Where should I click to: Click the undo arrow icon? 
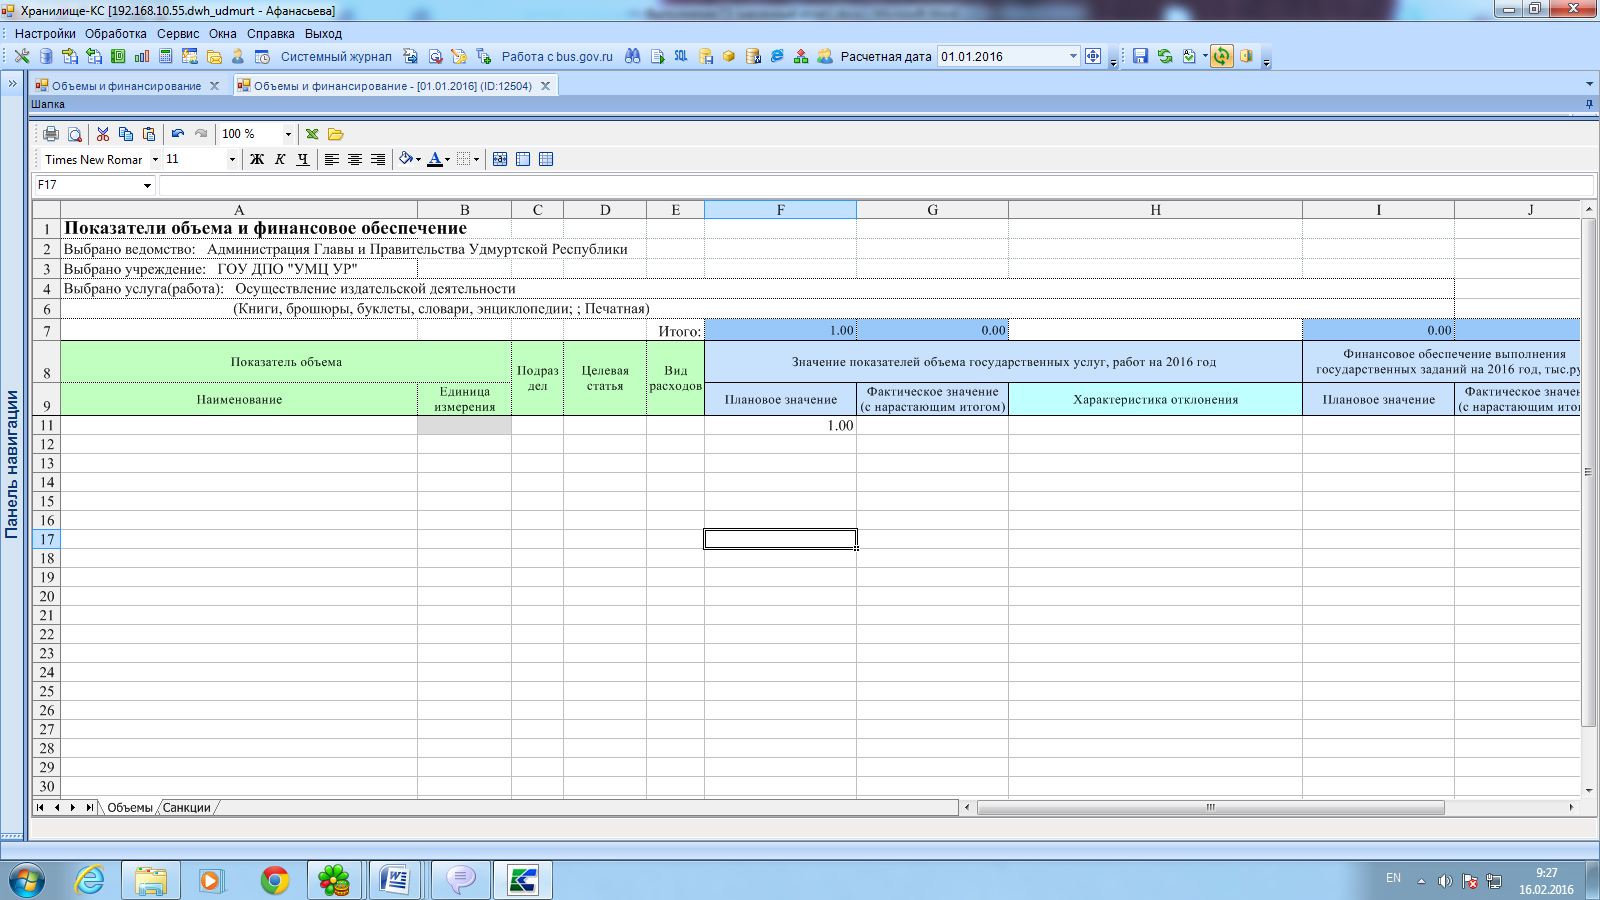[x=178, y=134]
